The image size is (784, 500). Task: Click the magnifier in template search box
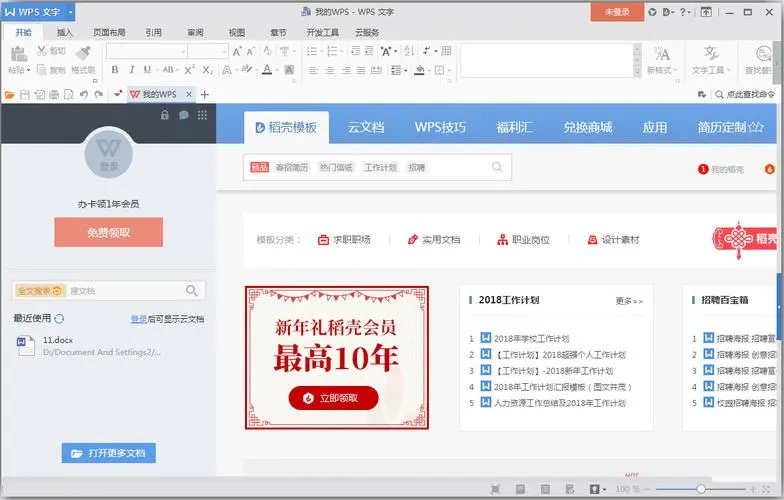click(497, 167)
